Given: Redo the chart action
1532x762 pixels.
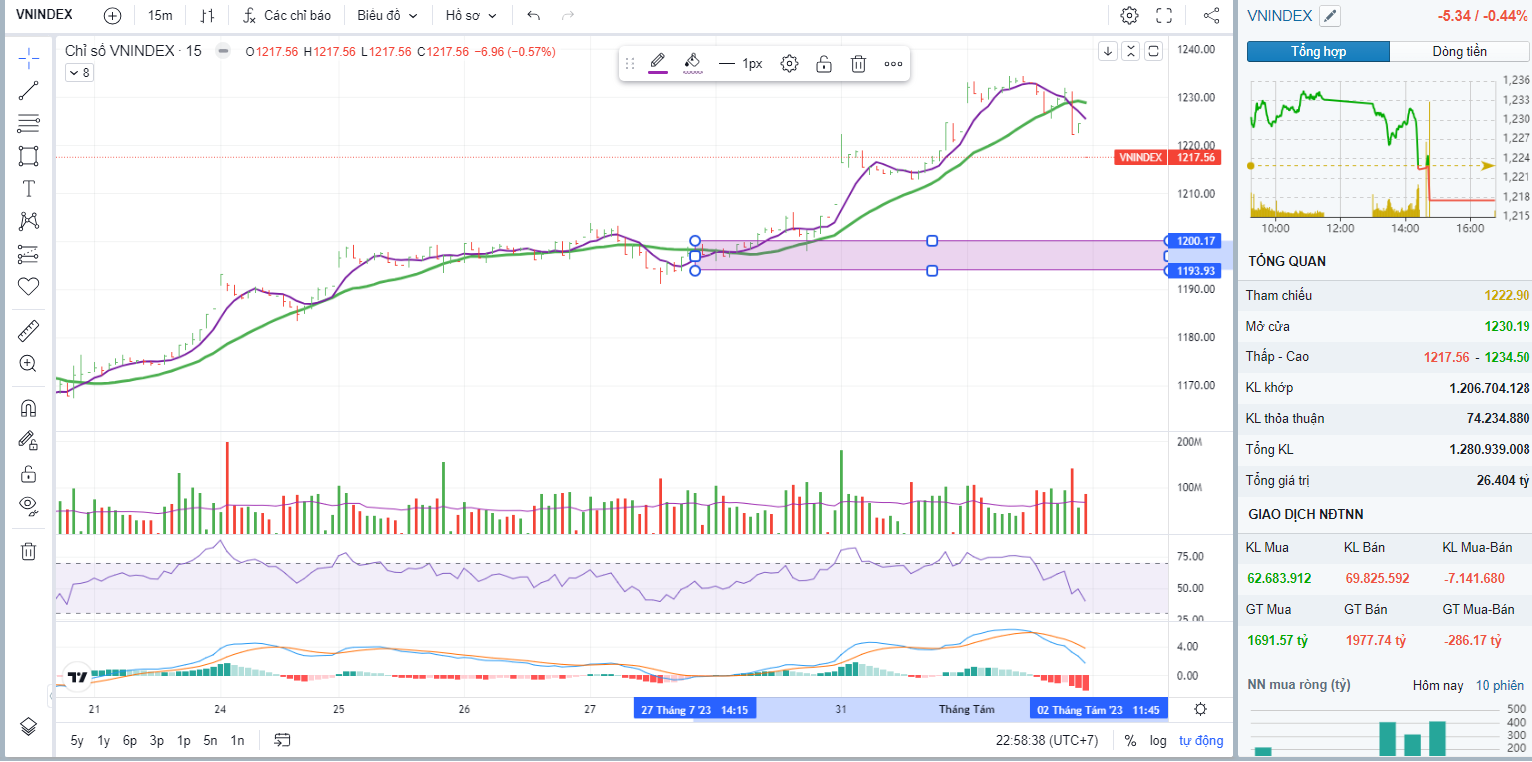Looking at the screenshot, I should [568, 16].
